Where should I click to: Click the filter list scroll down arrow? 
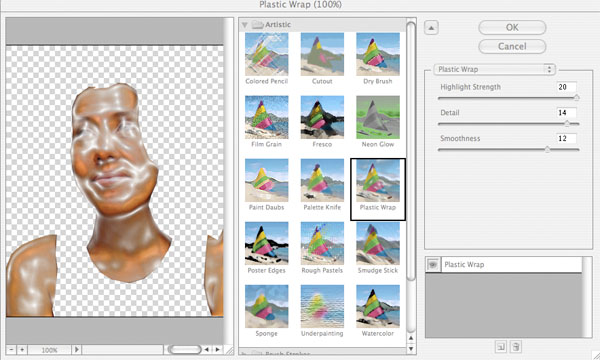pyautogui.click(x=411, y=349)
